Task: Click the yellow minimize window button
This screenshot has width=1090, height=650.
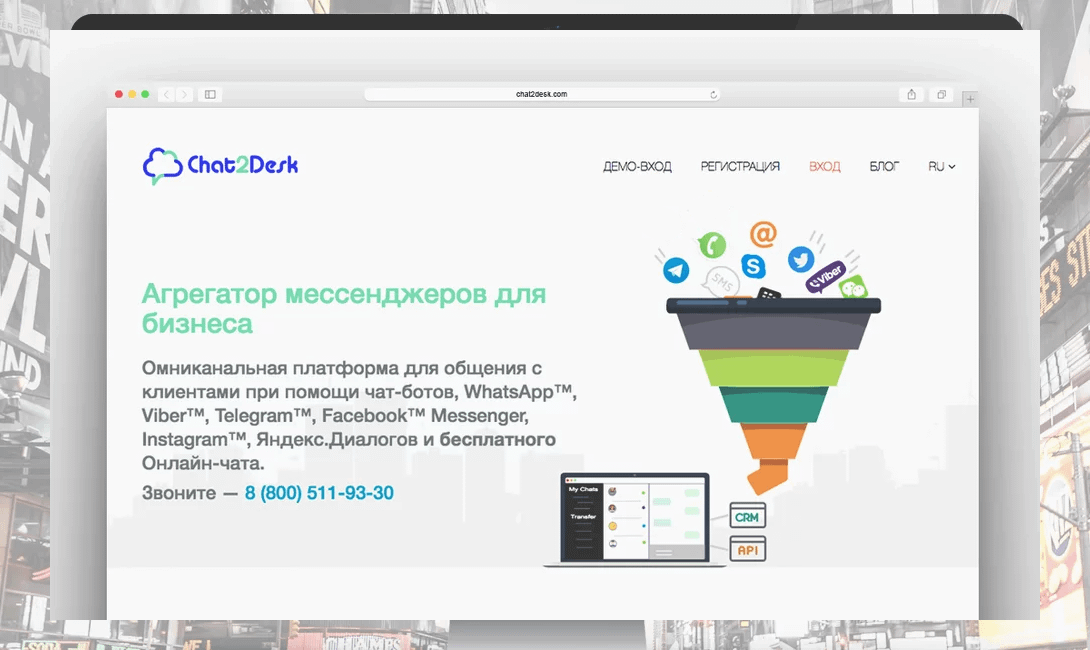Action: (132, 95)
